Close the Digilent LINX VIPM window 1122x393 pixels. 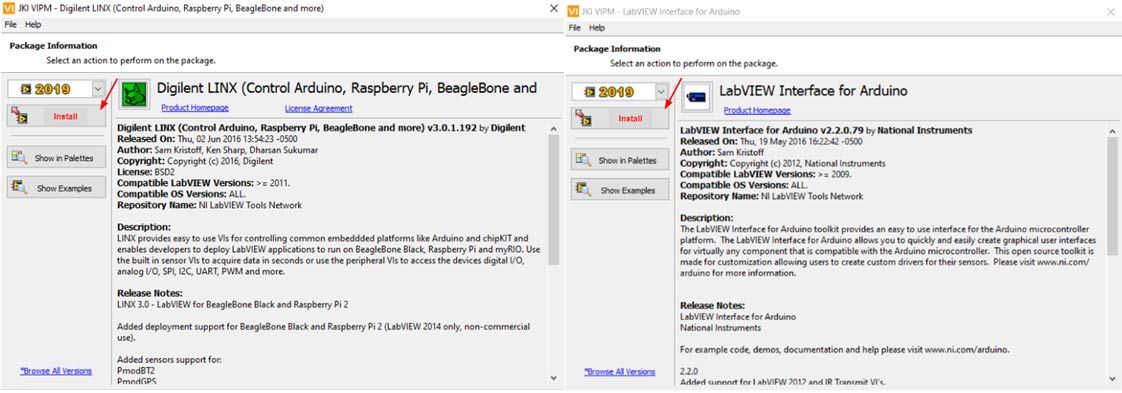coord(554,8)
